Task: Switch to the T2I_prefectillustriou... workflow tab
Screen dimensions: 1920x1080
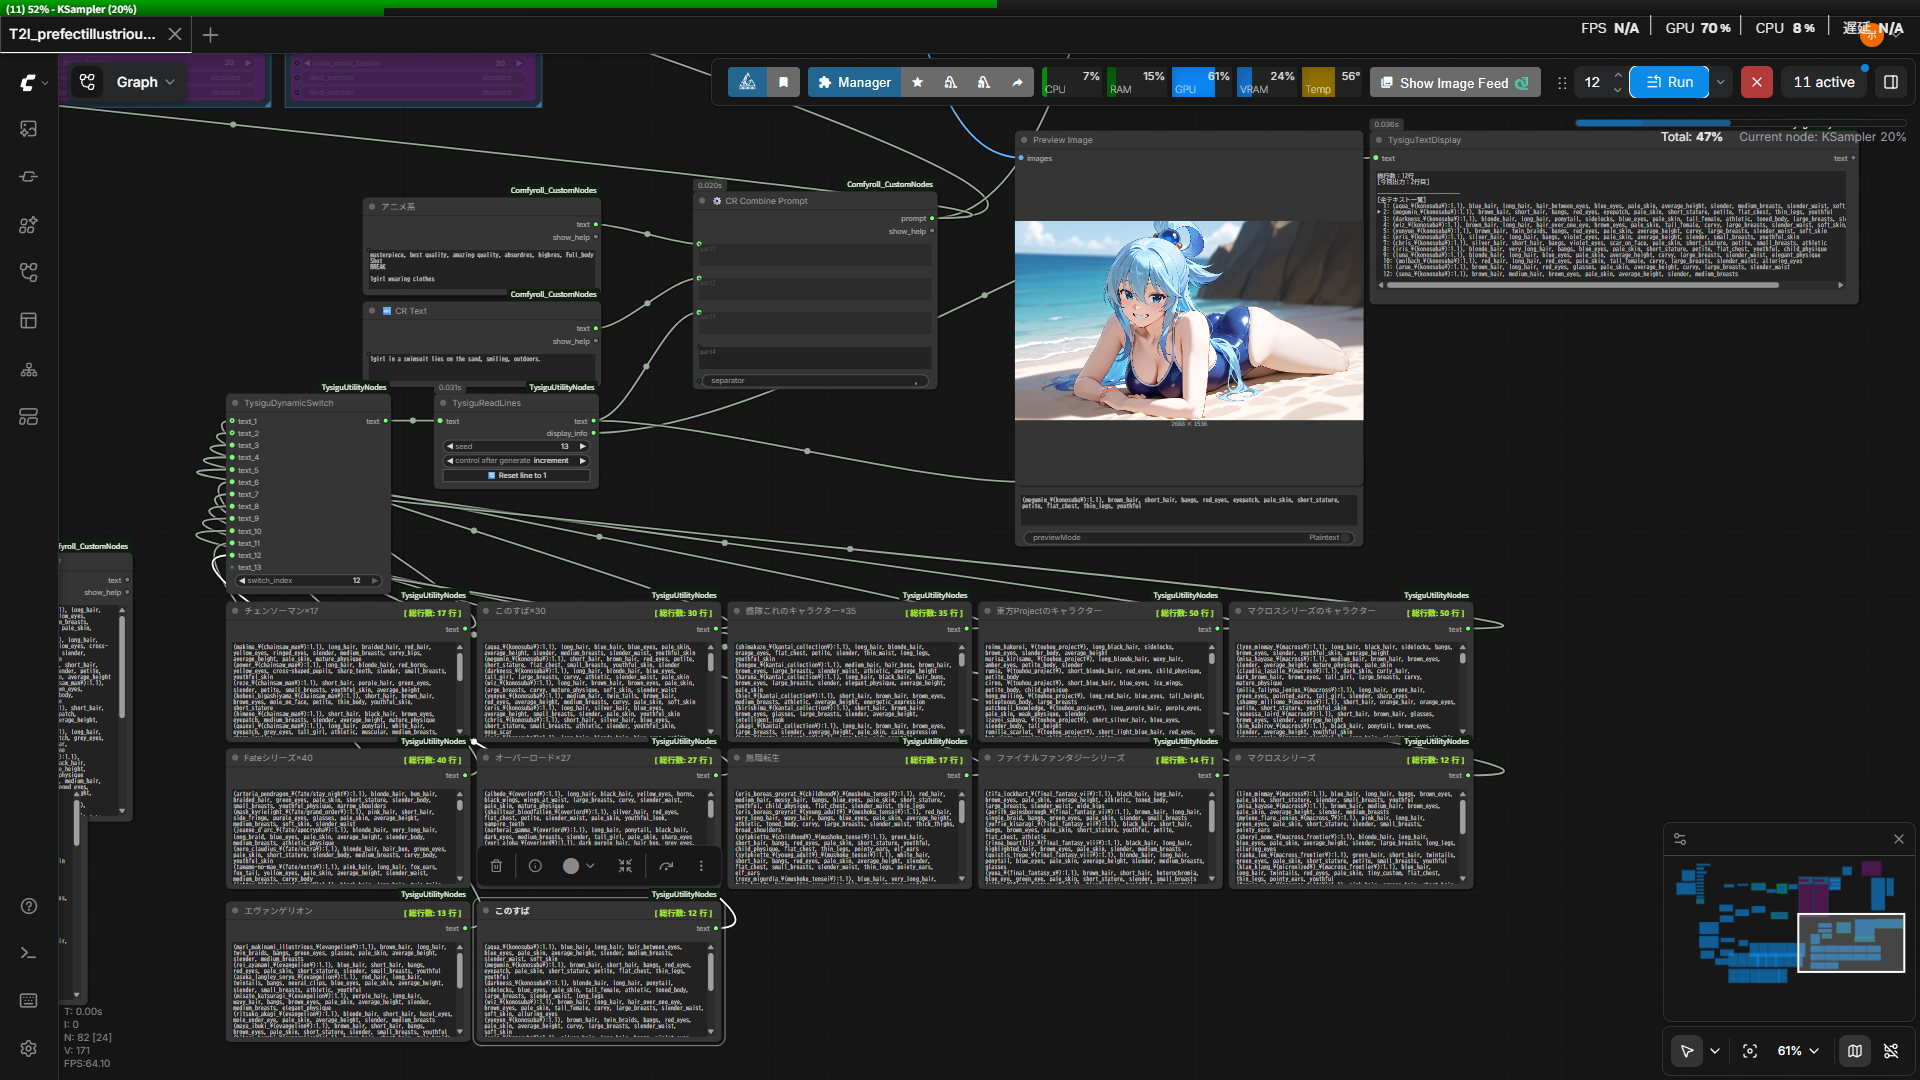Action: pyautogui.click(x=83, y=34)
